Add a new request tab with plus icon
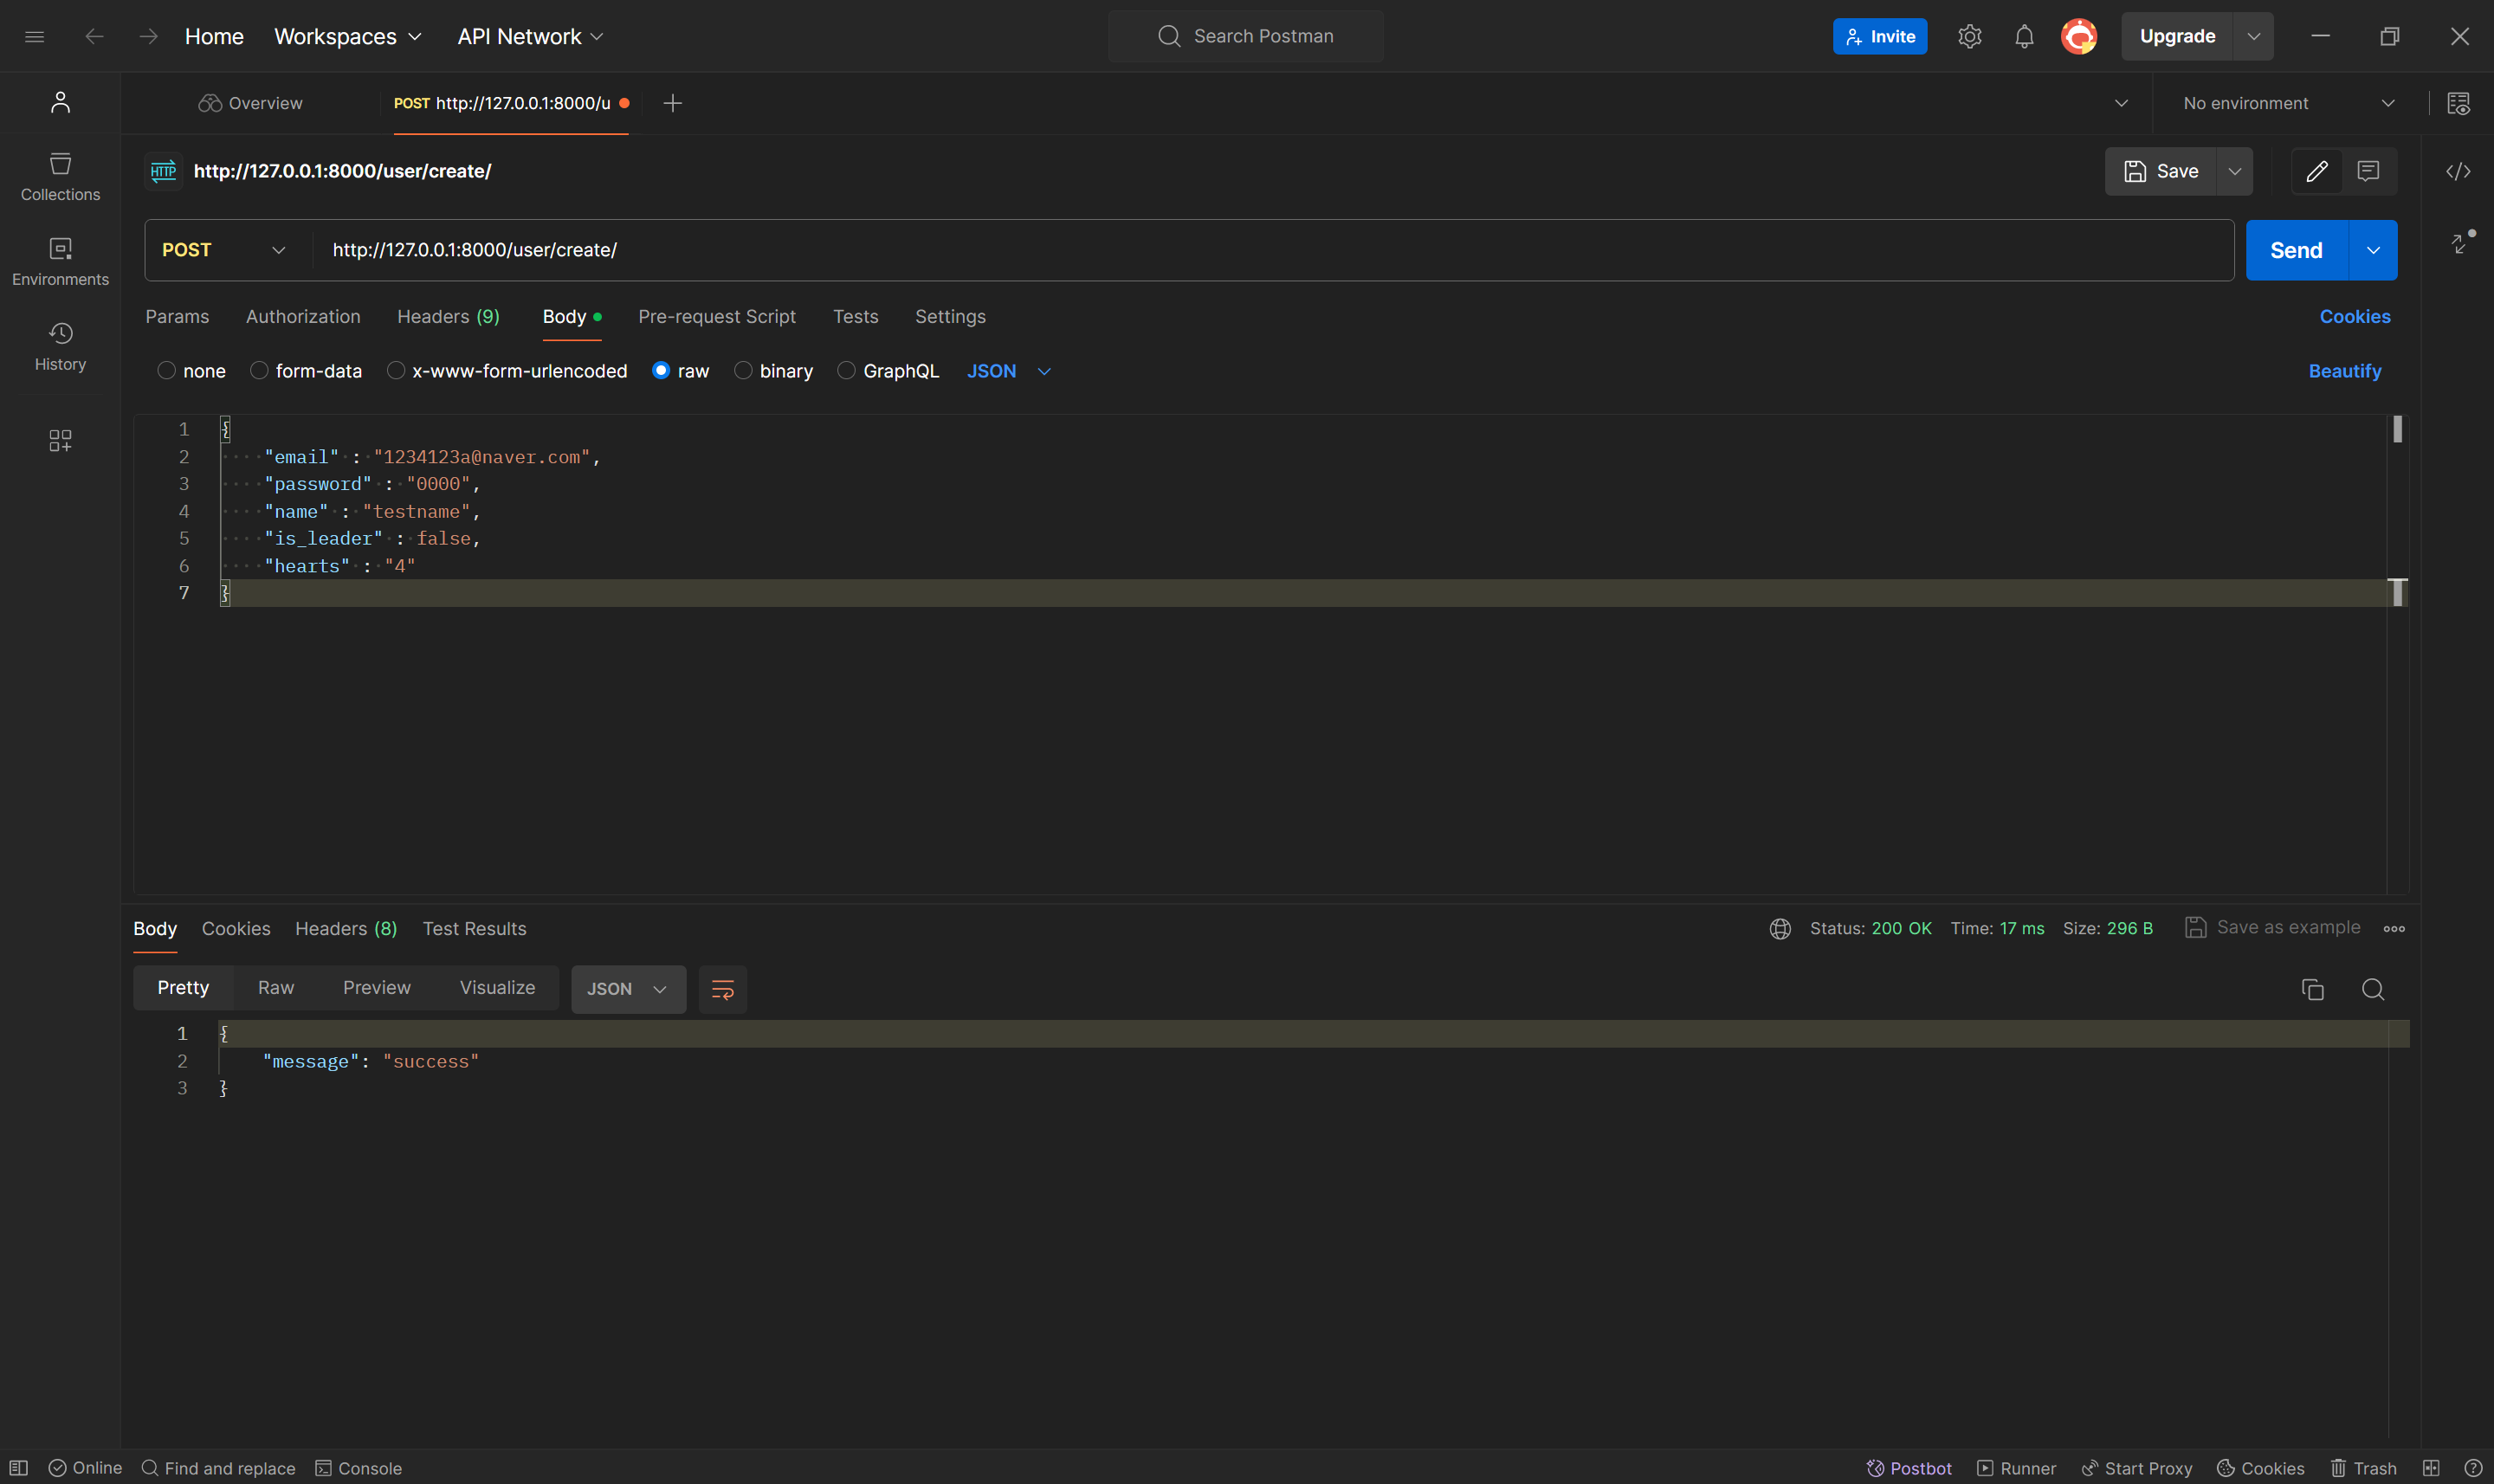This screenshot has width=2494, height=1484. [x=673, y=103]
